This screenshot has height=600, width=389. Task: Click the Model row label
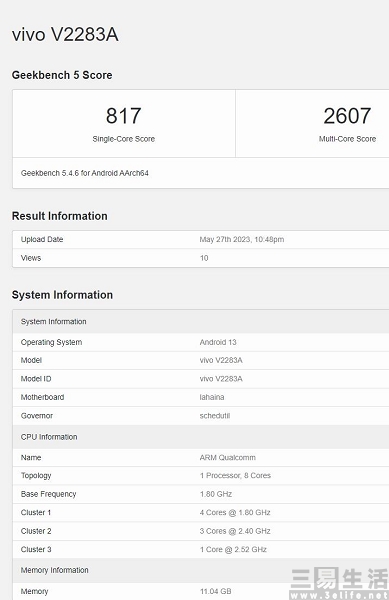click(x=31, y=360)
